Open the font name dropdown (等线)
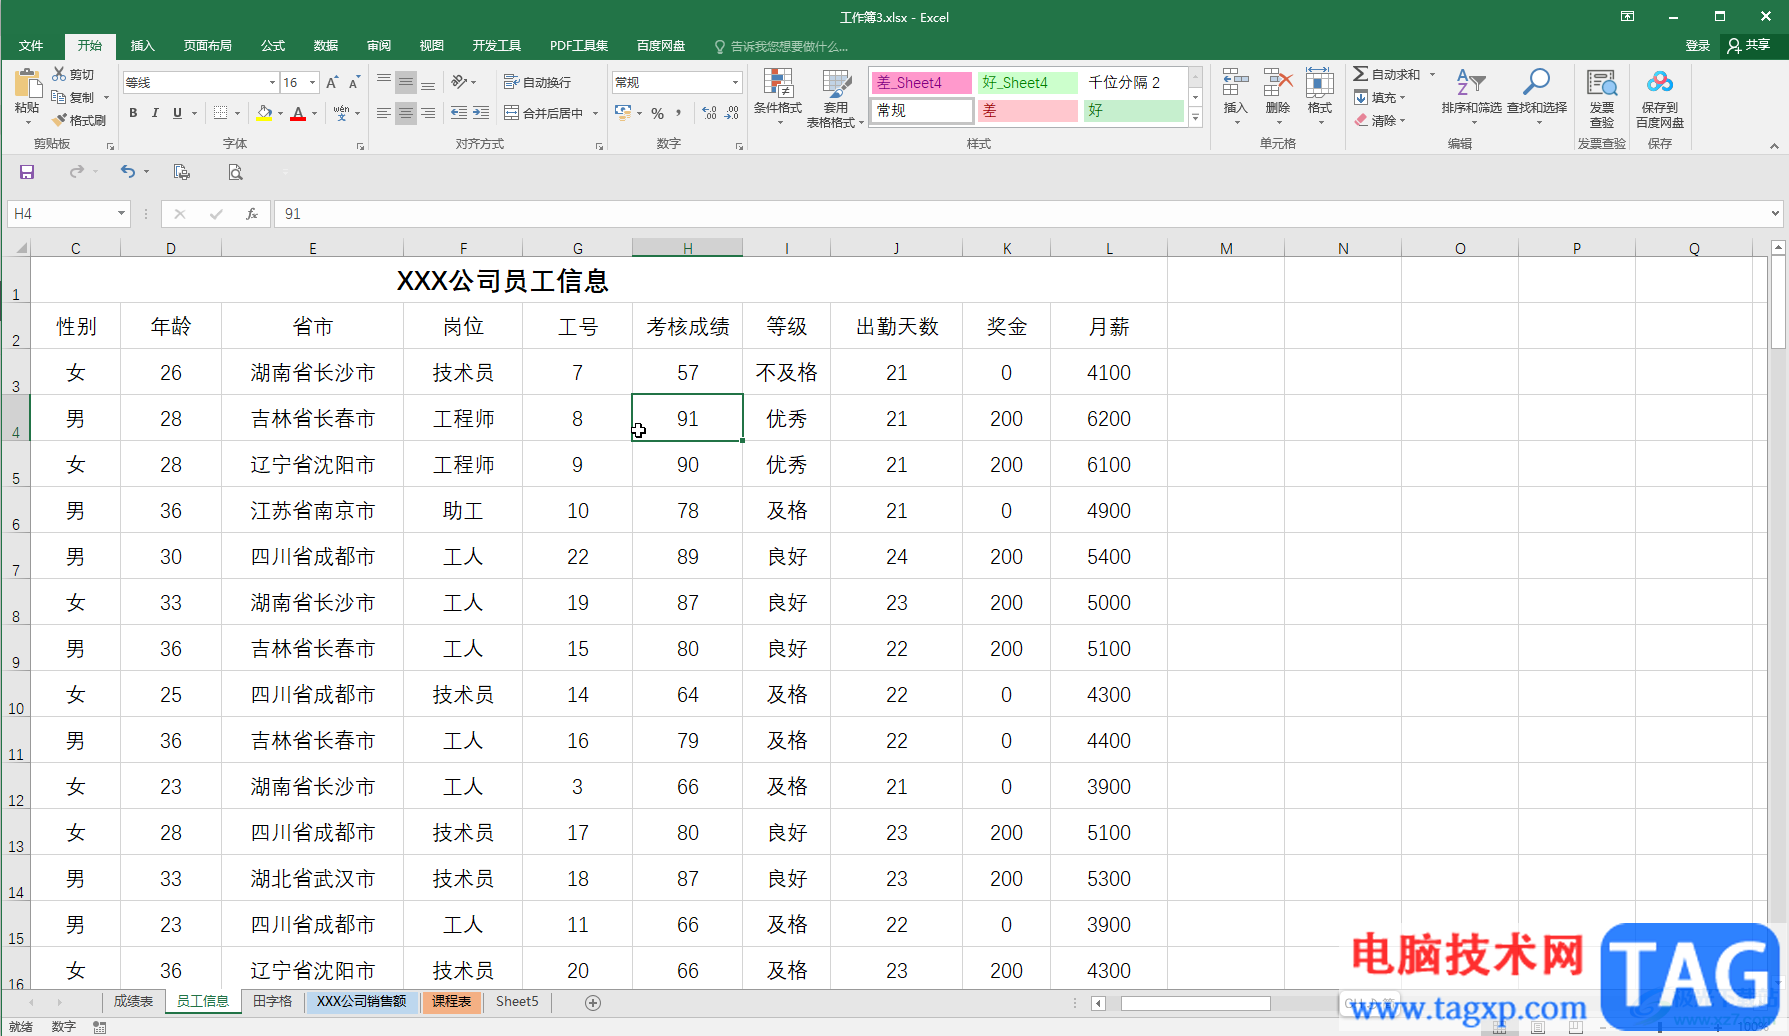 click(x=272, y=82)
